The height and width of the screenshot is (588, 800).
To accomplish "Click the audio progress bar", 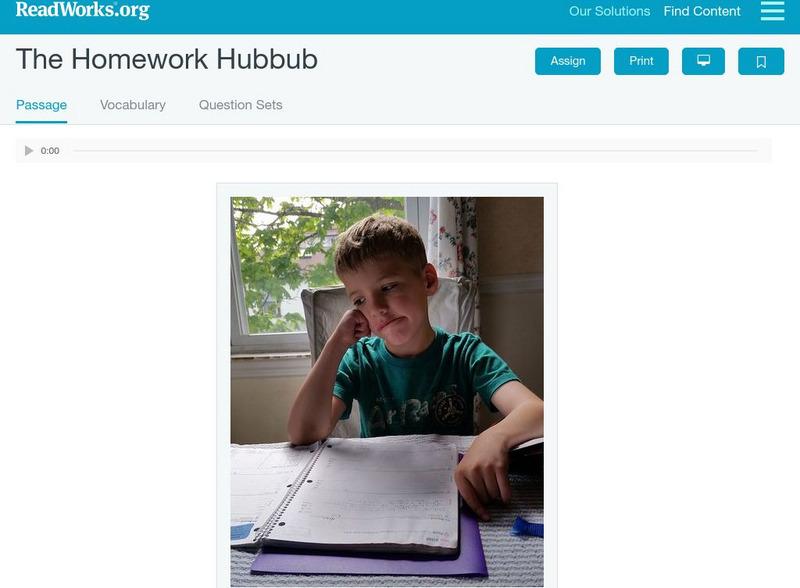I will (x=415, y=151).
